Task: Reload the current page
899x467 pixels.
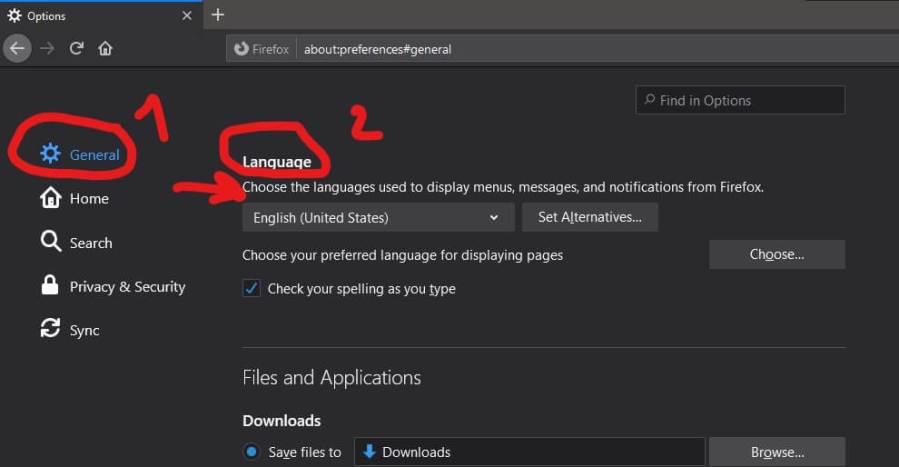Action: 76,48
